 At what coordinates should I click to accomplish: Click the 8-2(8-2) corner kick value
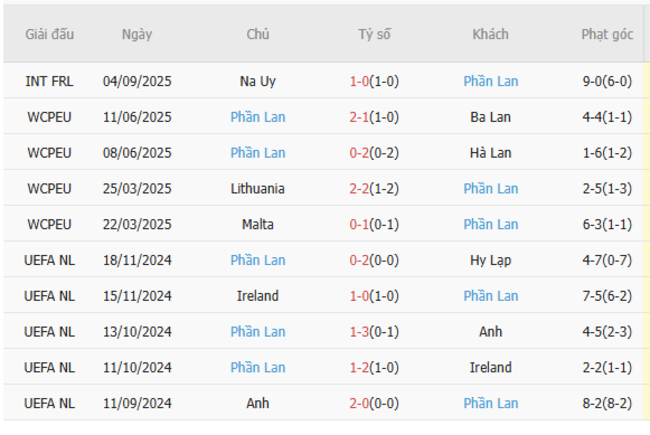coord(607,404)
